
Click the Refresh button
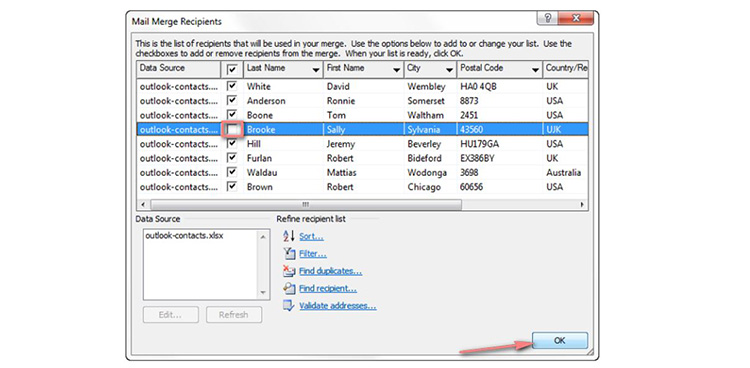(x=234, y=314)
